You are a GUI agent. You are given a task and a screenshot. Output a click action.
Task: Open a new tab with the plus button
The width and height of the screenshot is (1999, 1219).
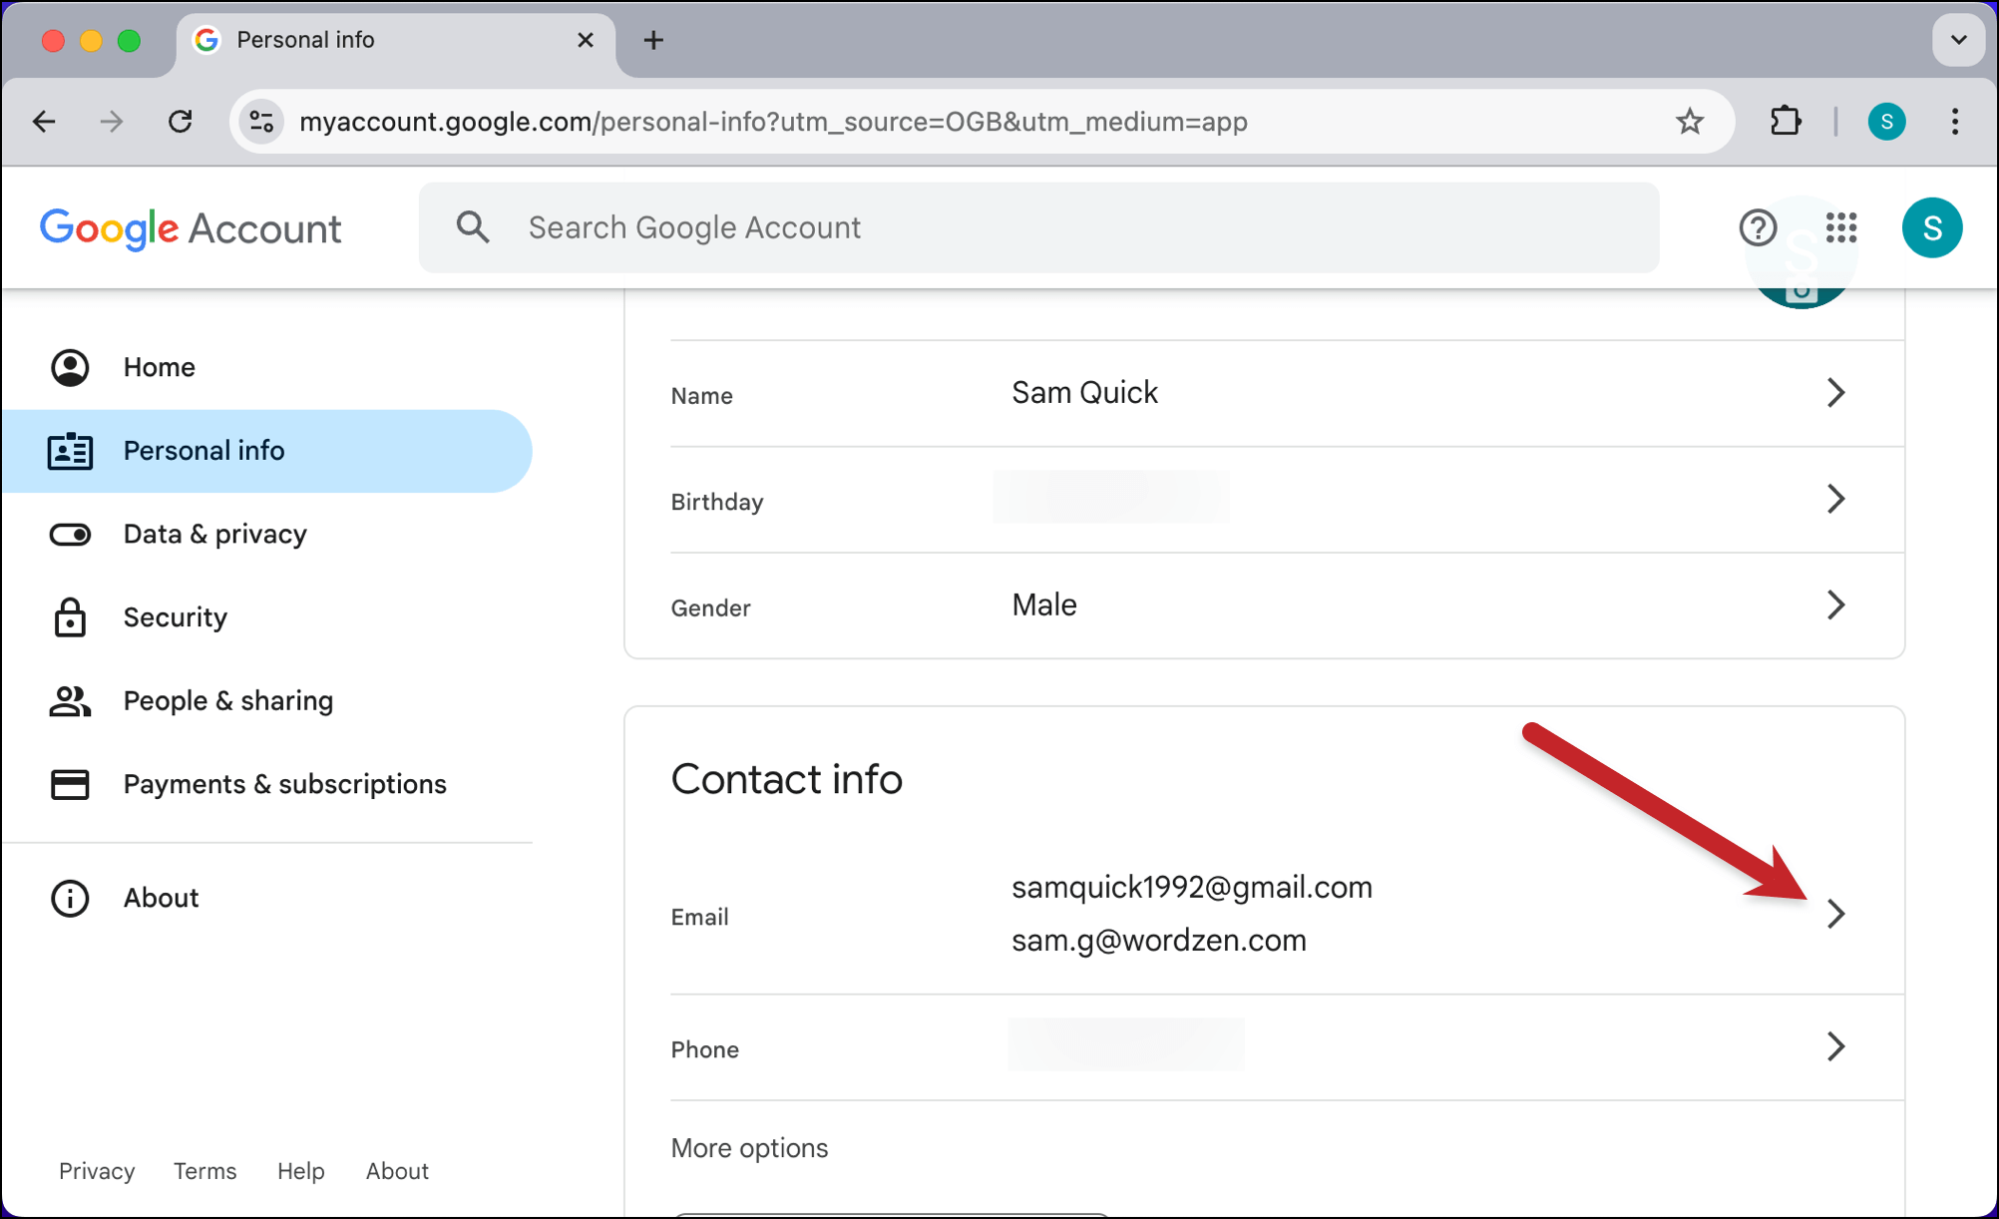tap(653, 40)
